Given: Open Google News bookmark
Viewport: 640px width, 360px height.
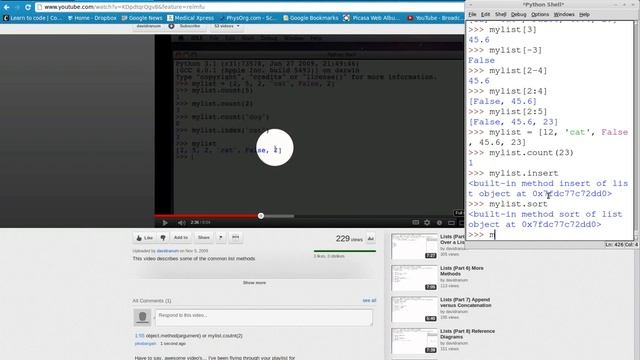Looking at the screenshot, I should pyautogui.click(x=142, y=18).
